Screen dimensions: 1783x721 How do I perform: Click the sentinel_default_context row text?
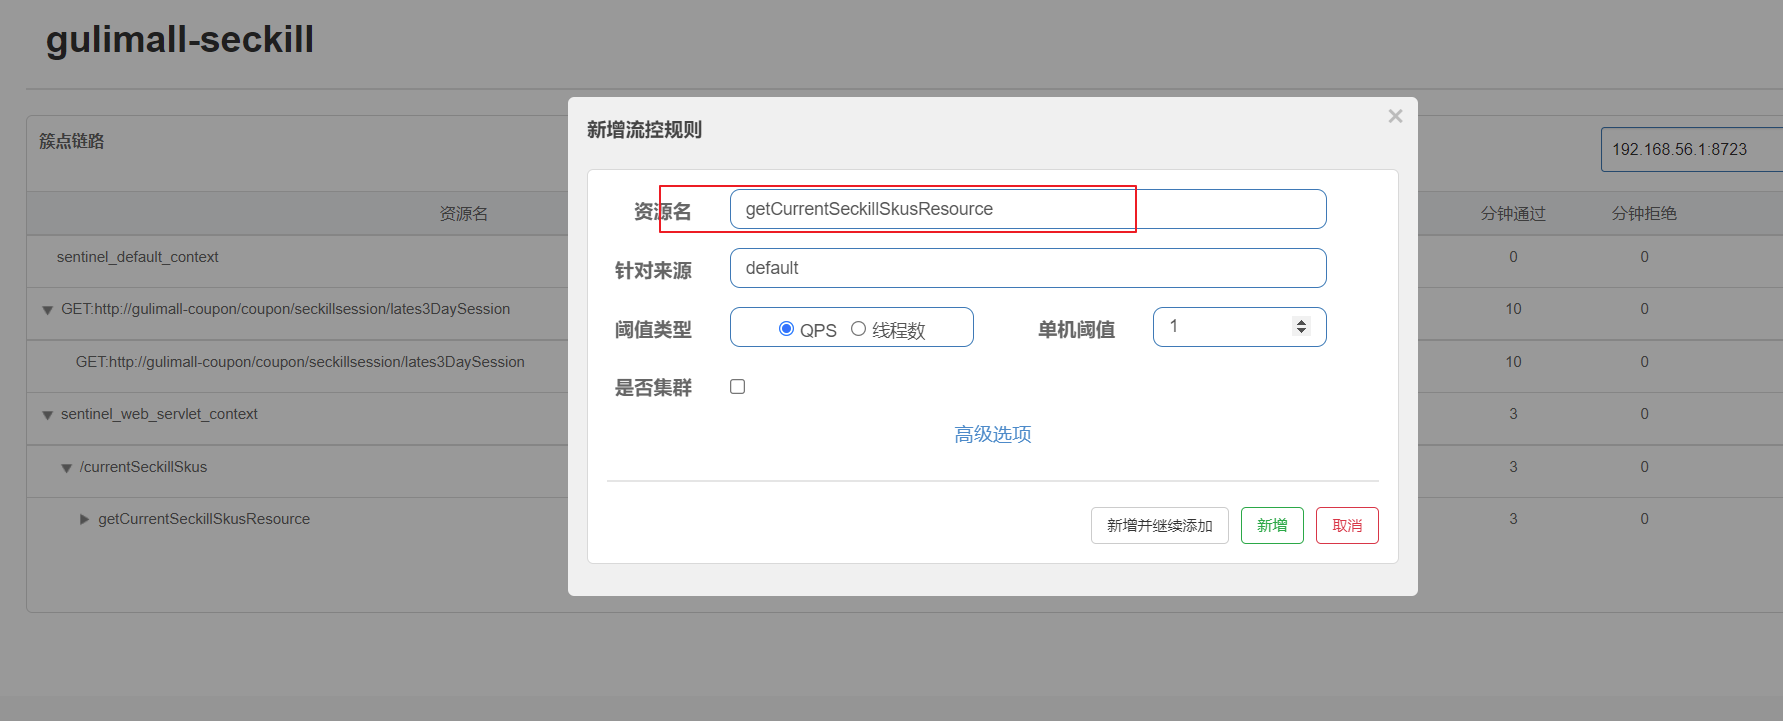[x=137, y=257]
